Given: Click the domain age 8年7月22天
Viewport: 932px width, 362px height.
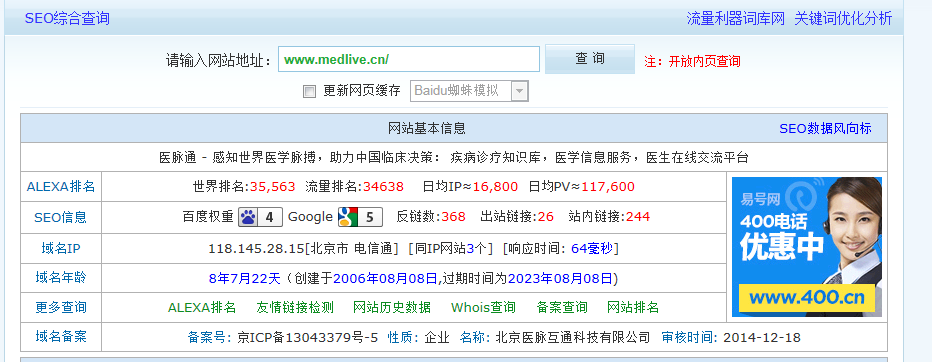Looking at the screenshot, I should click(244, 278).
